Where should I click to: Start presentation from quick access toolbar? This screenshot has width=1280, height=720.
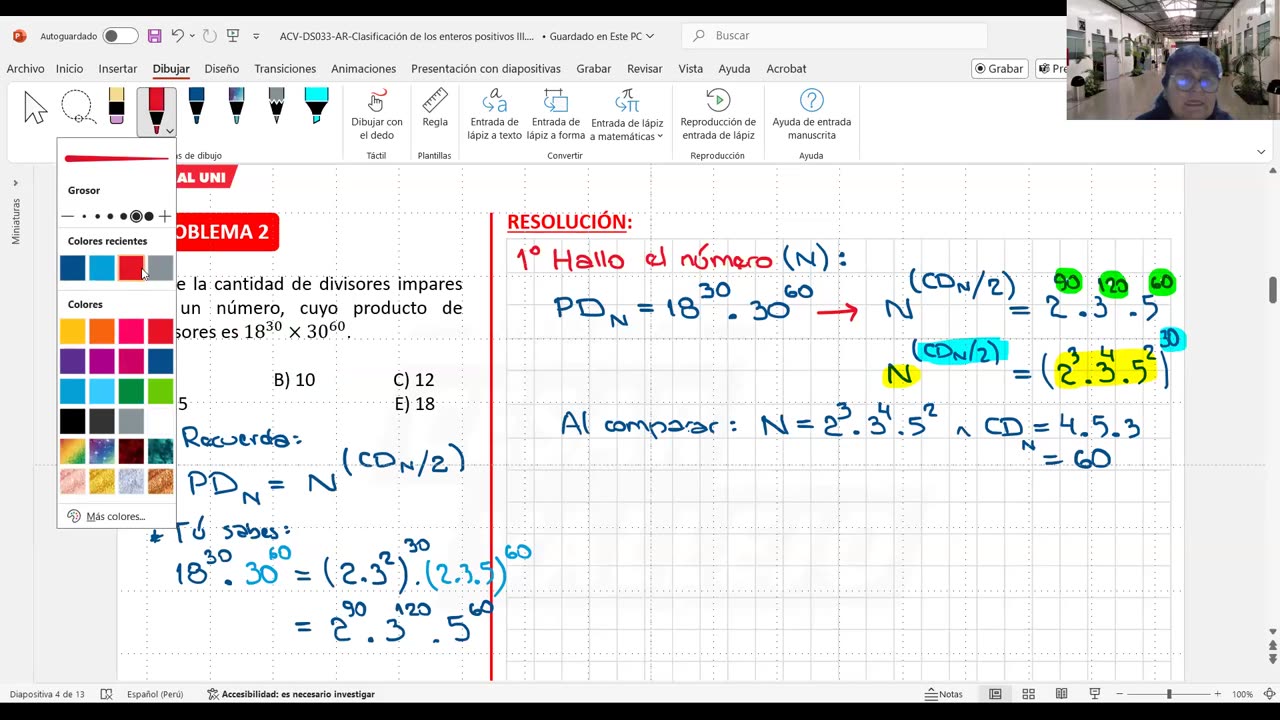click(233, 36)
